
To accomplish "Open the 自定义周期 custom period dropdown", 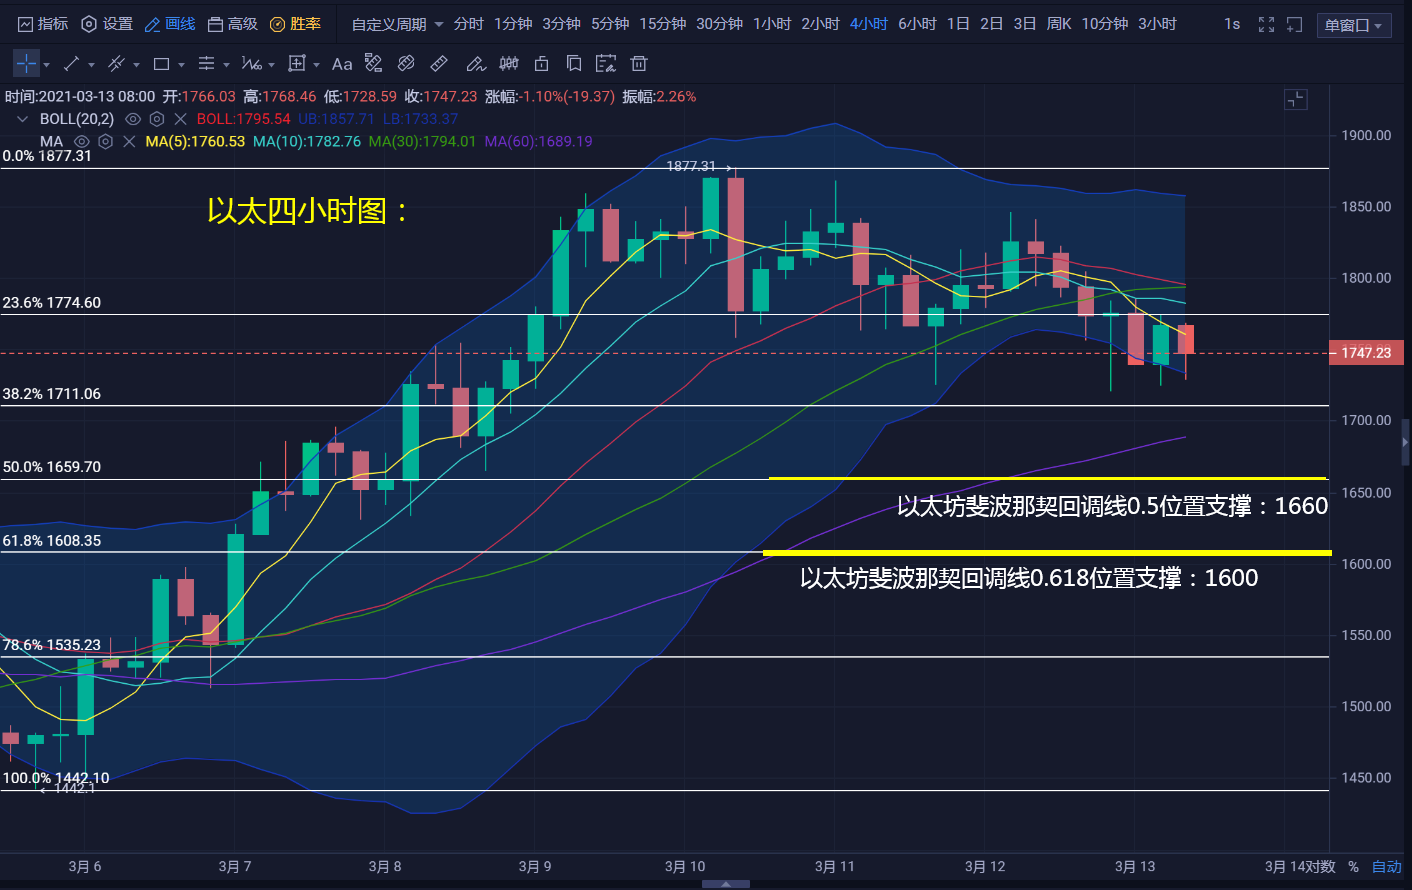I will tap(397, 24).
